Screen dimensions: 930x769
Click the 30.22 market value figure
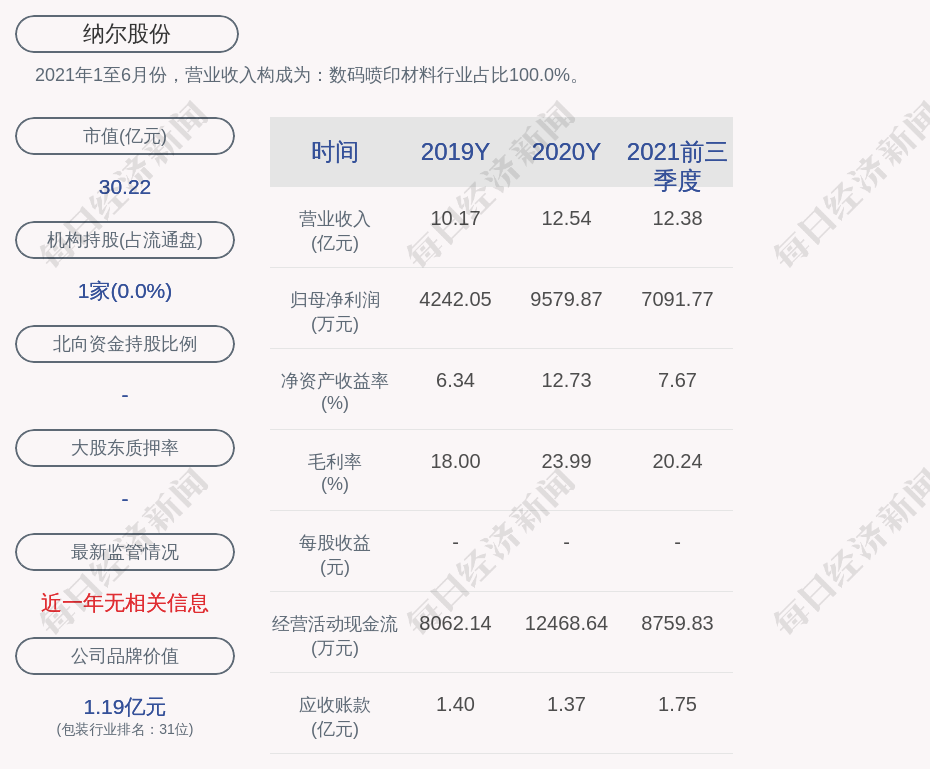coord(125,187)
